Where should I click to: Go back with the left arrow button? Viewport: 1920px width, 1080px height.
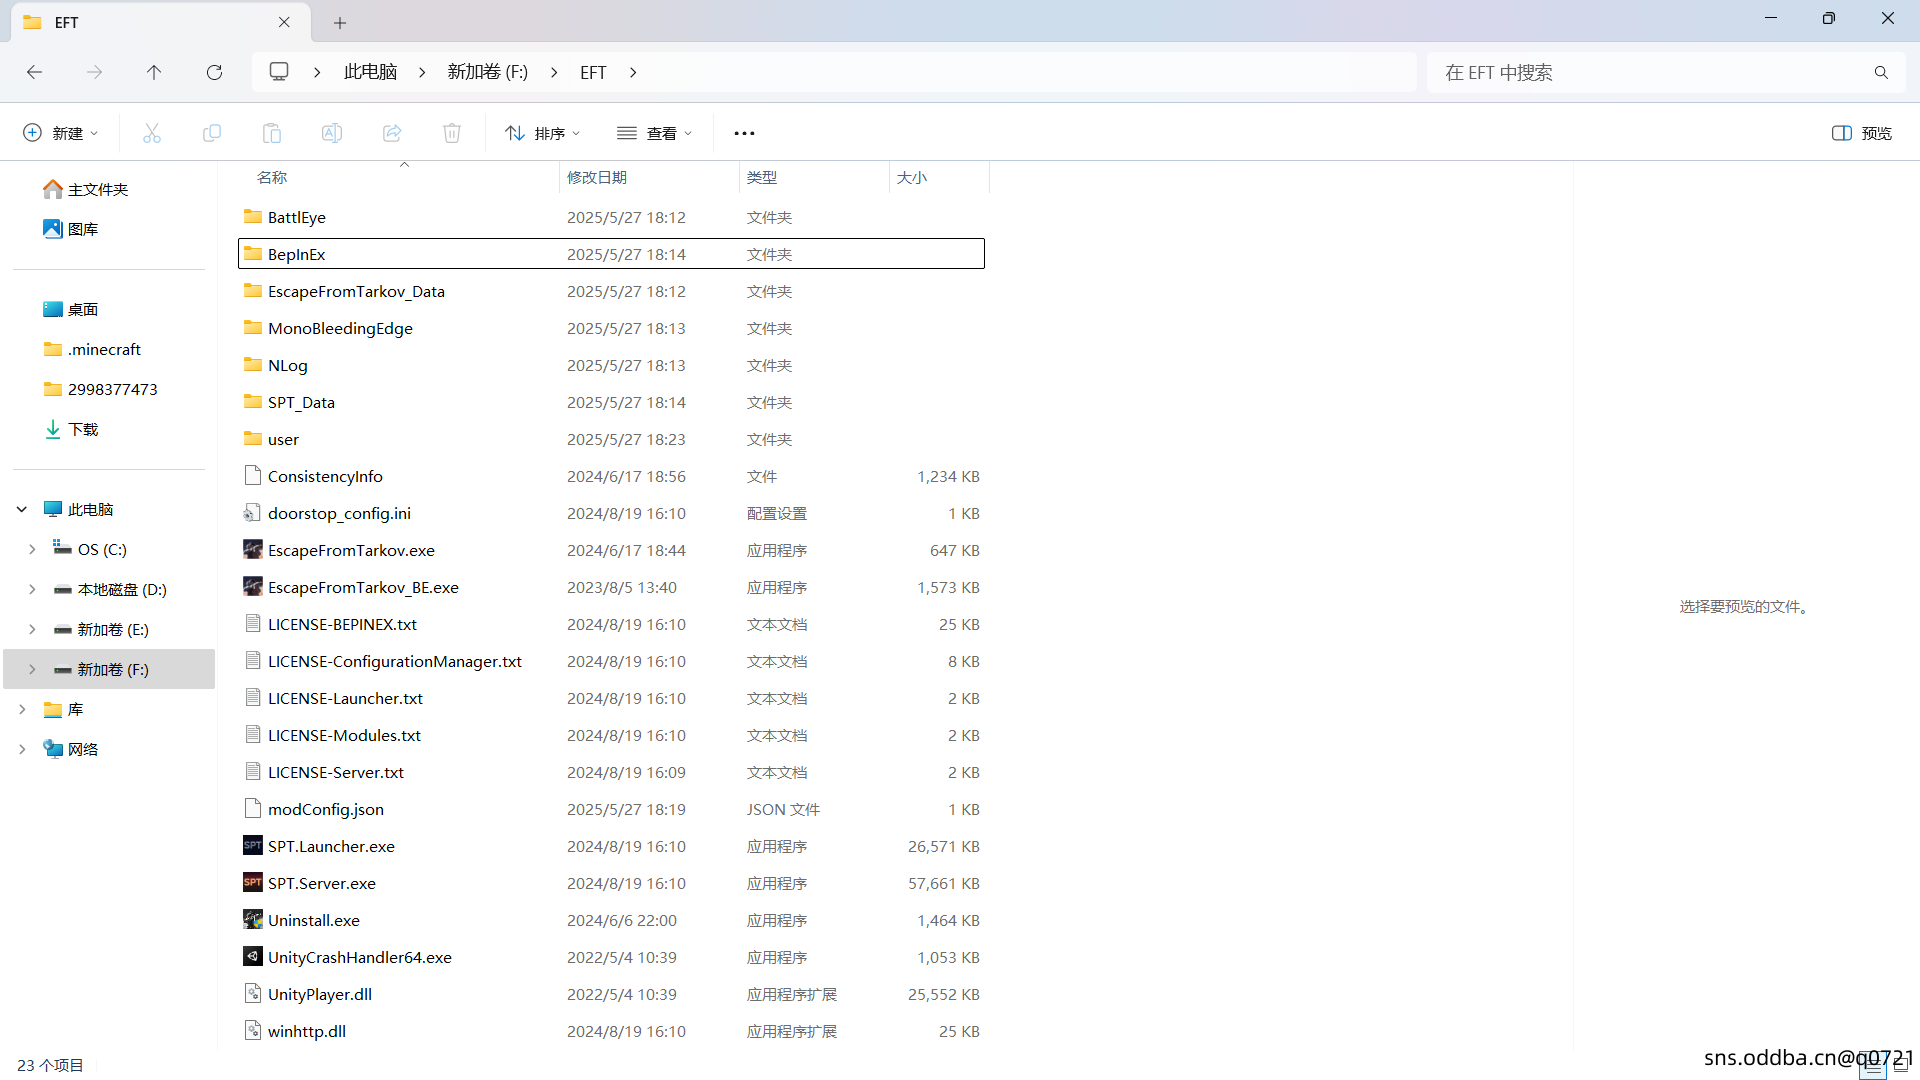[34, 72]
